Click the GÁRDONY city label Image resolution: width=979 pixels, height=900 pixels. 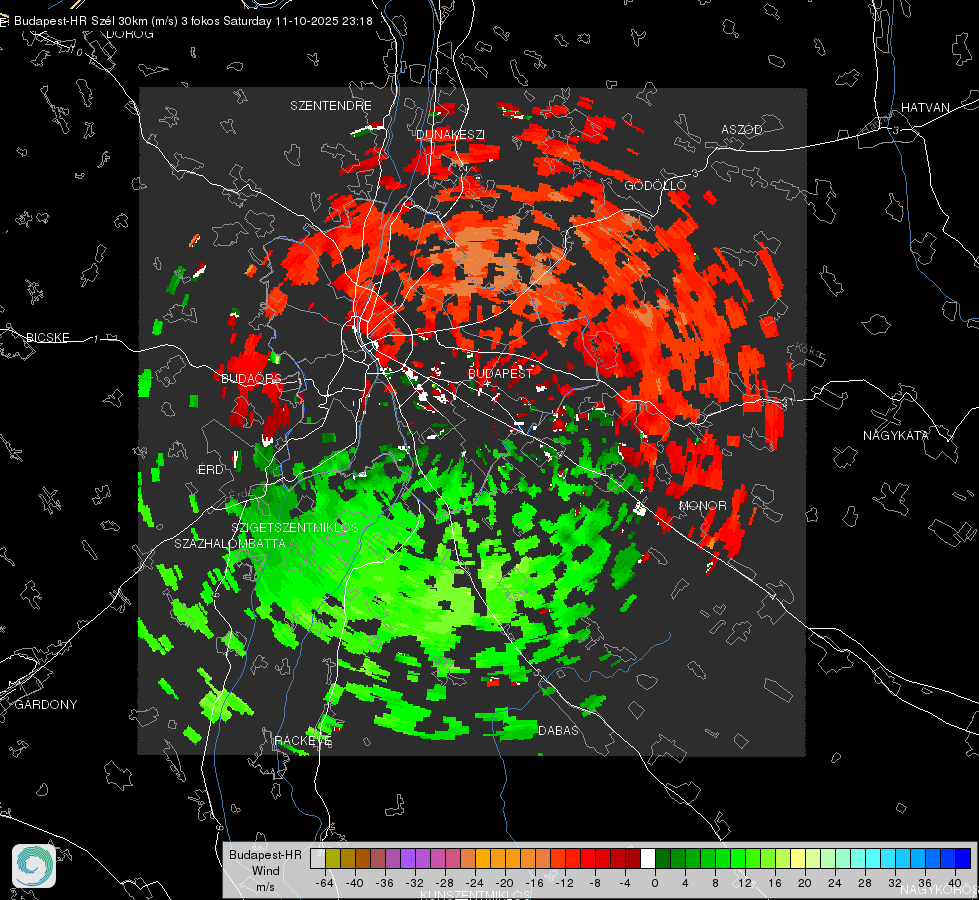[46, 705]
